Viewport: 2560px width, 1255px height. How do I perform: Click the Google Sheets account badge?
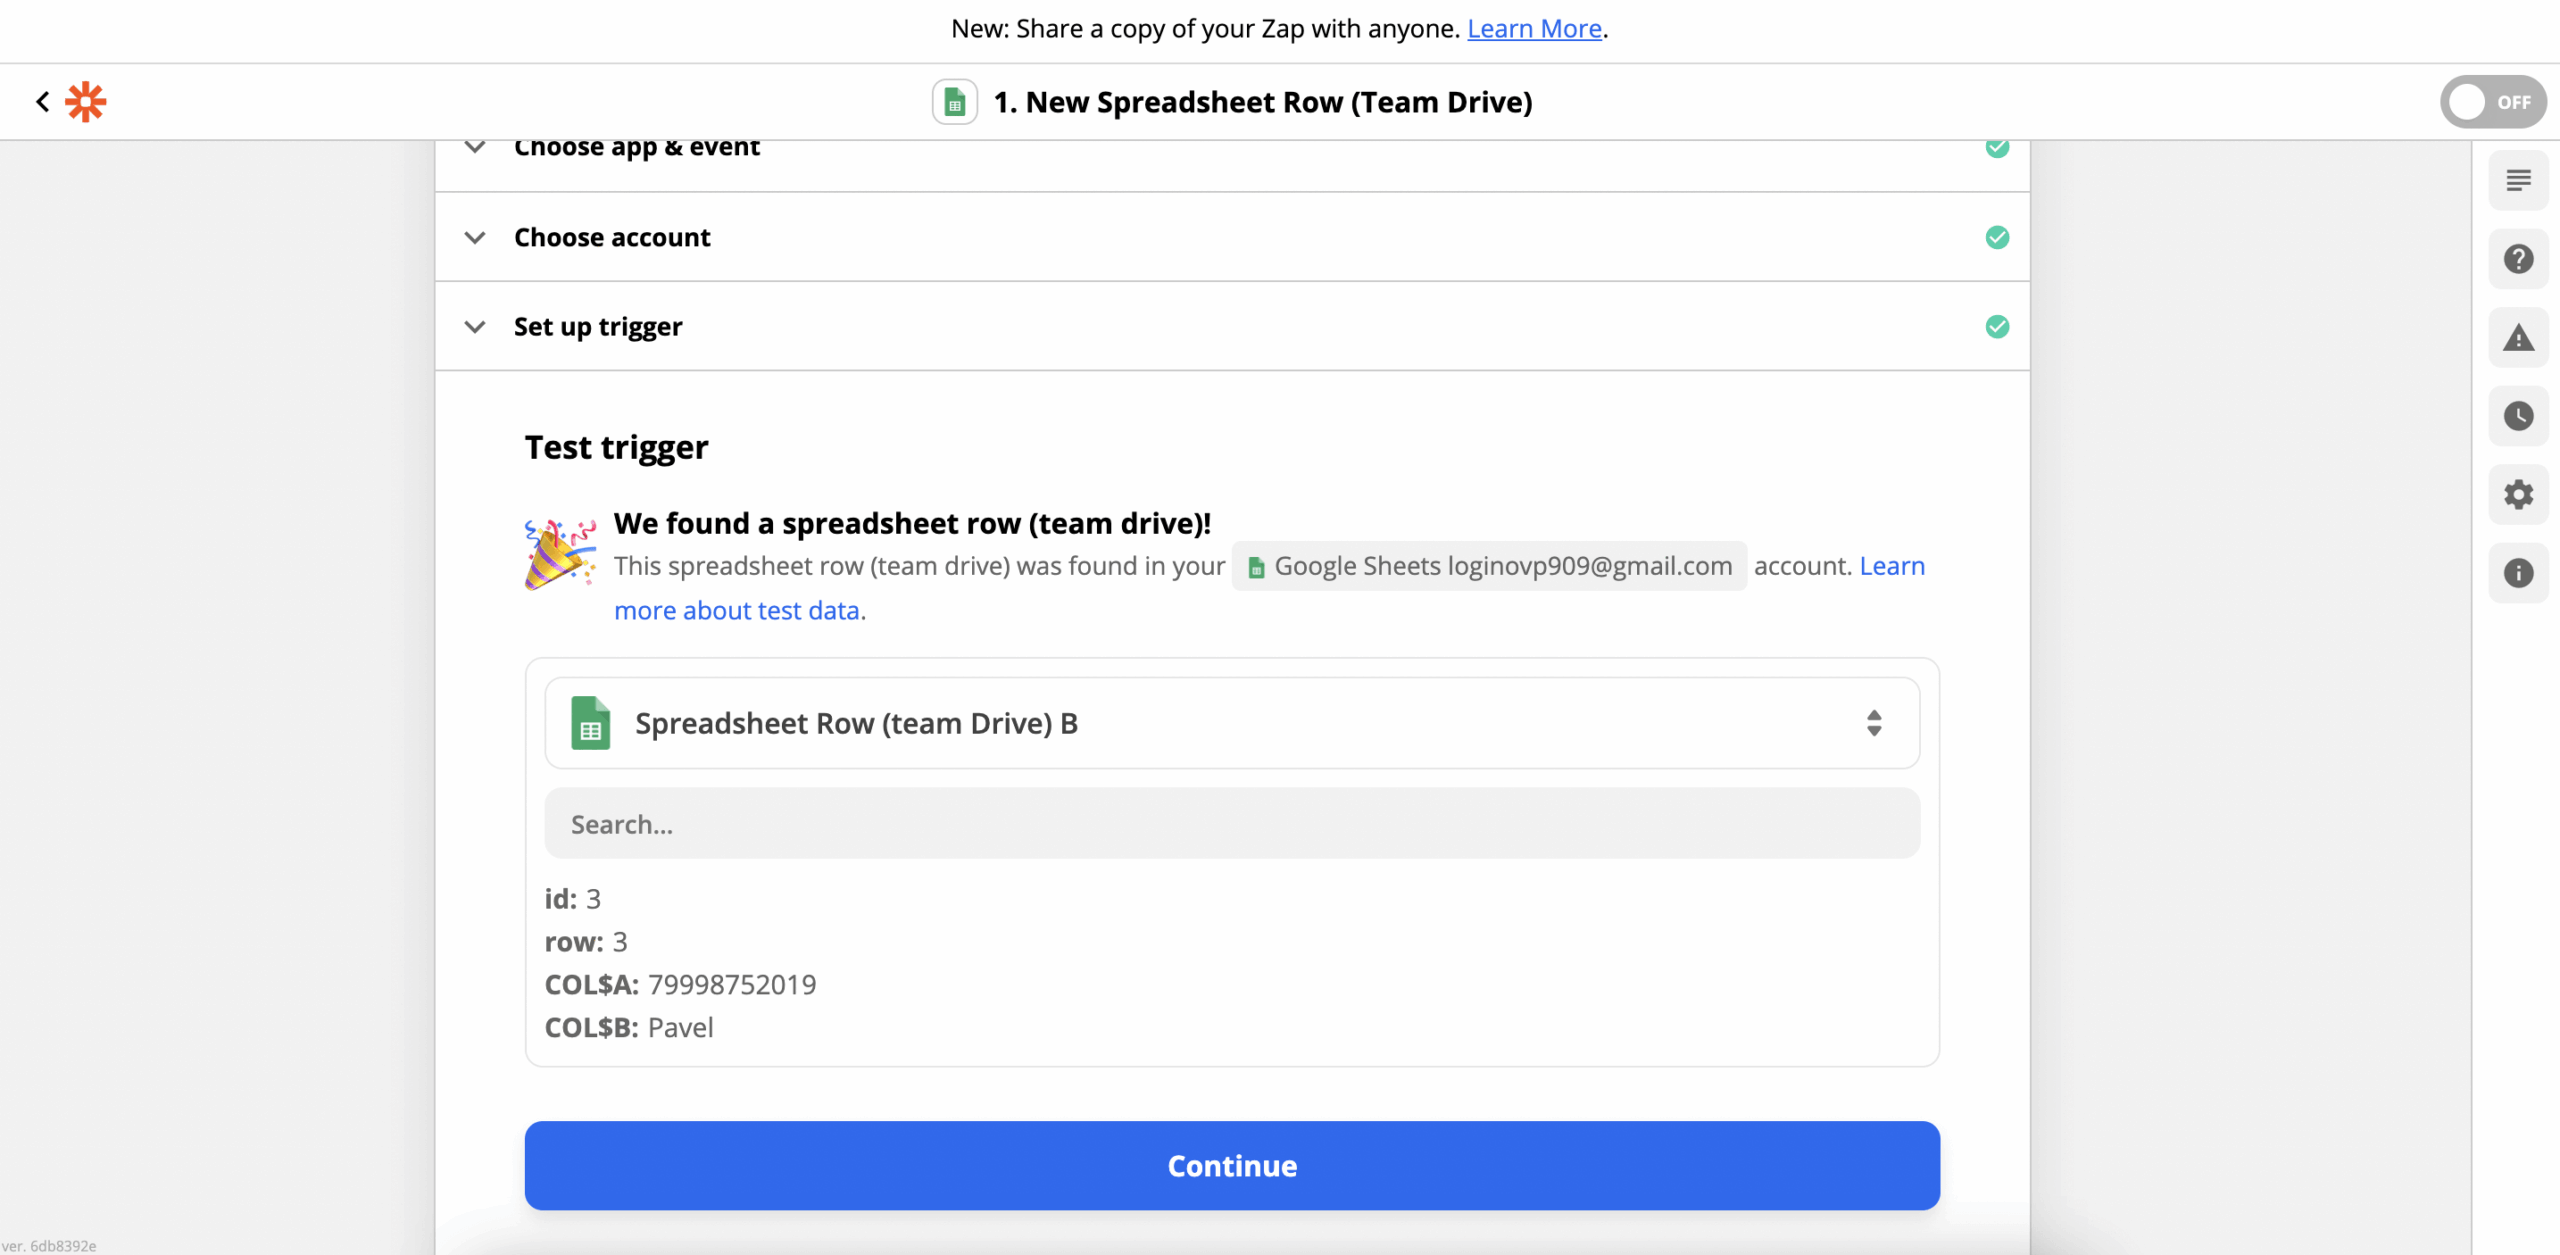[x=1489, y=567]
